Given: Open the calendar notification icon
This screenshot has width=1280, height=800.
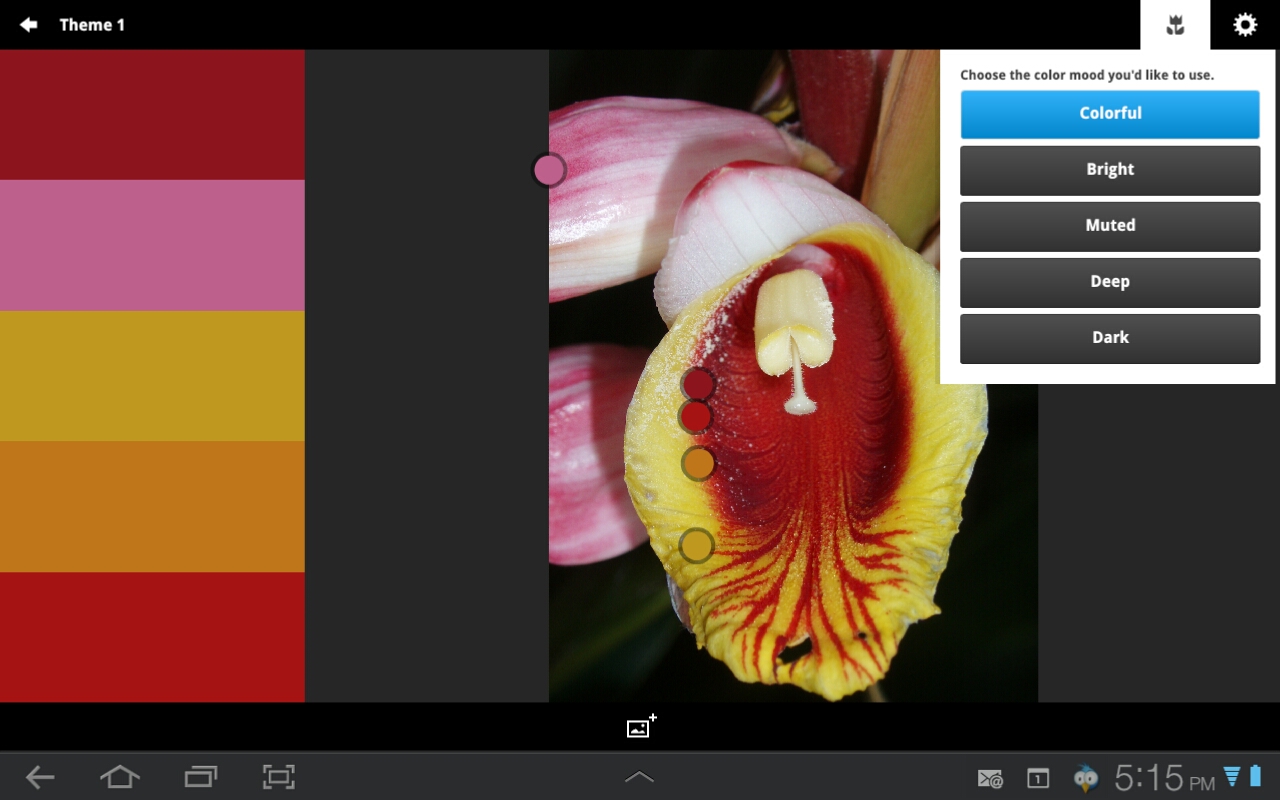Looking at the screenshot, I should (x=1038, y=778).
